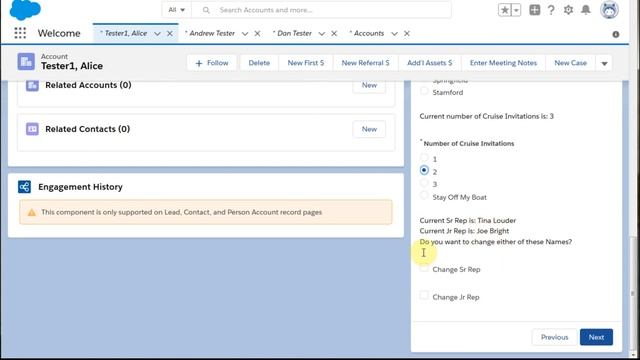Open the Related Accounts (0) heading

[x=88, y=85]
